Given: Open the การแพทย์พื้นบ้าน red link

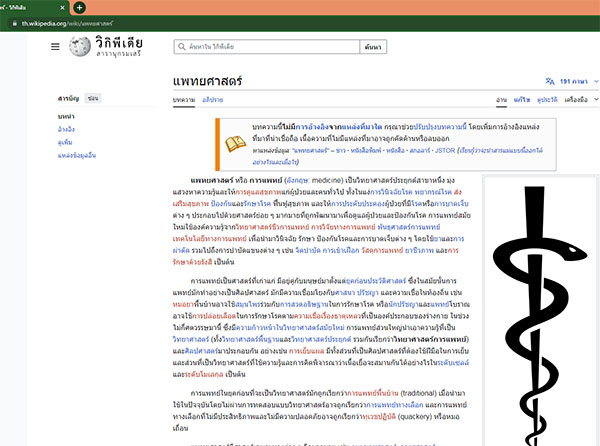Looking at the screenshot, I should tap(372, 393).
